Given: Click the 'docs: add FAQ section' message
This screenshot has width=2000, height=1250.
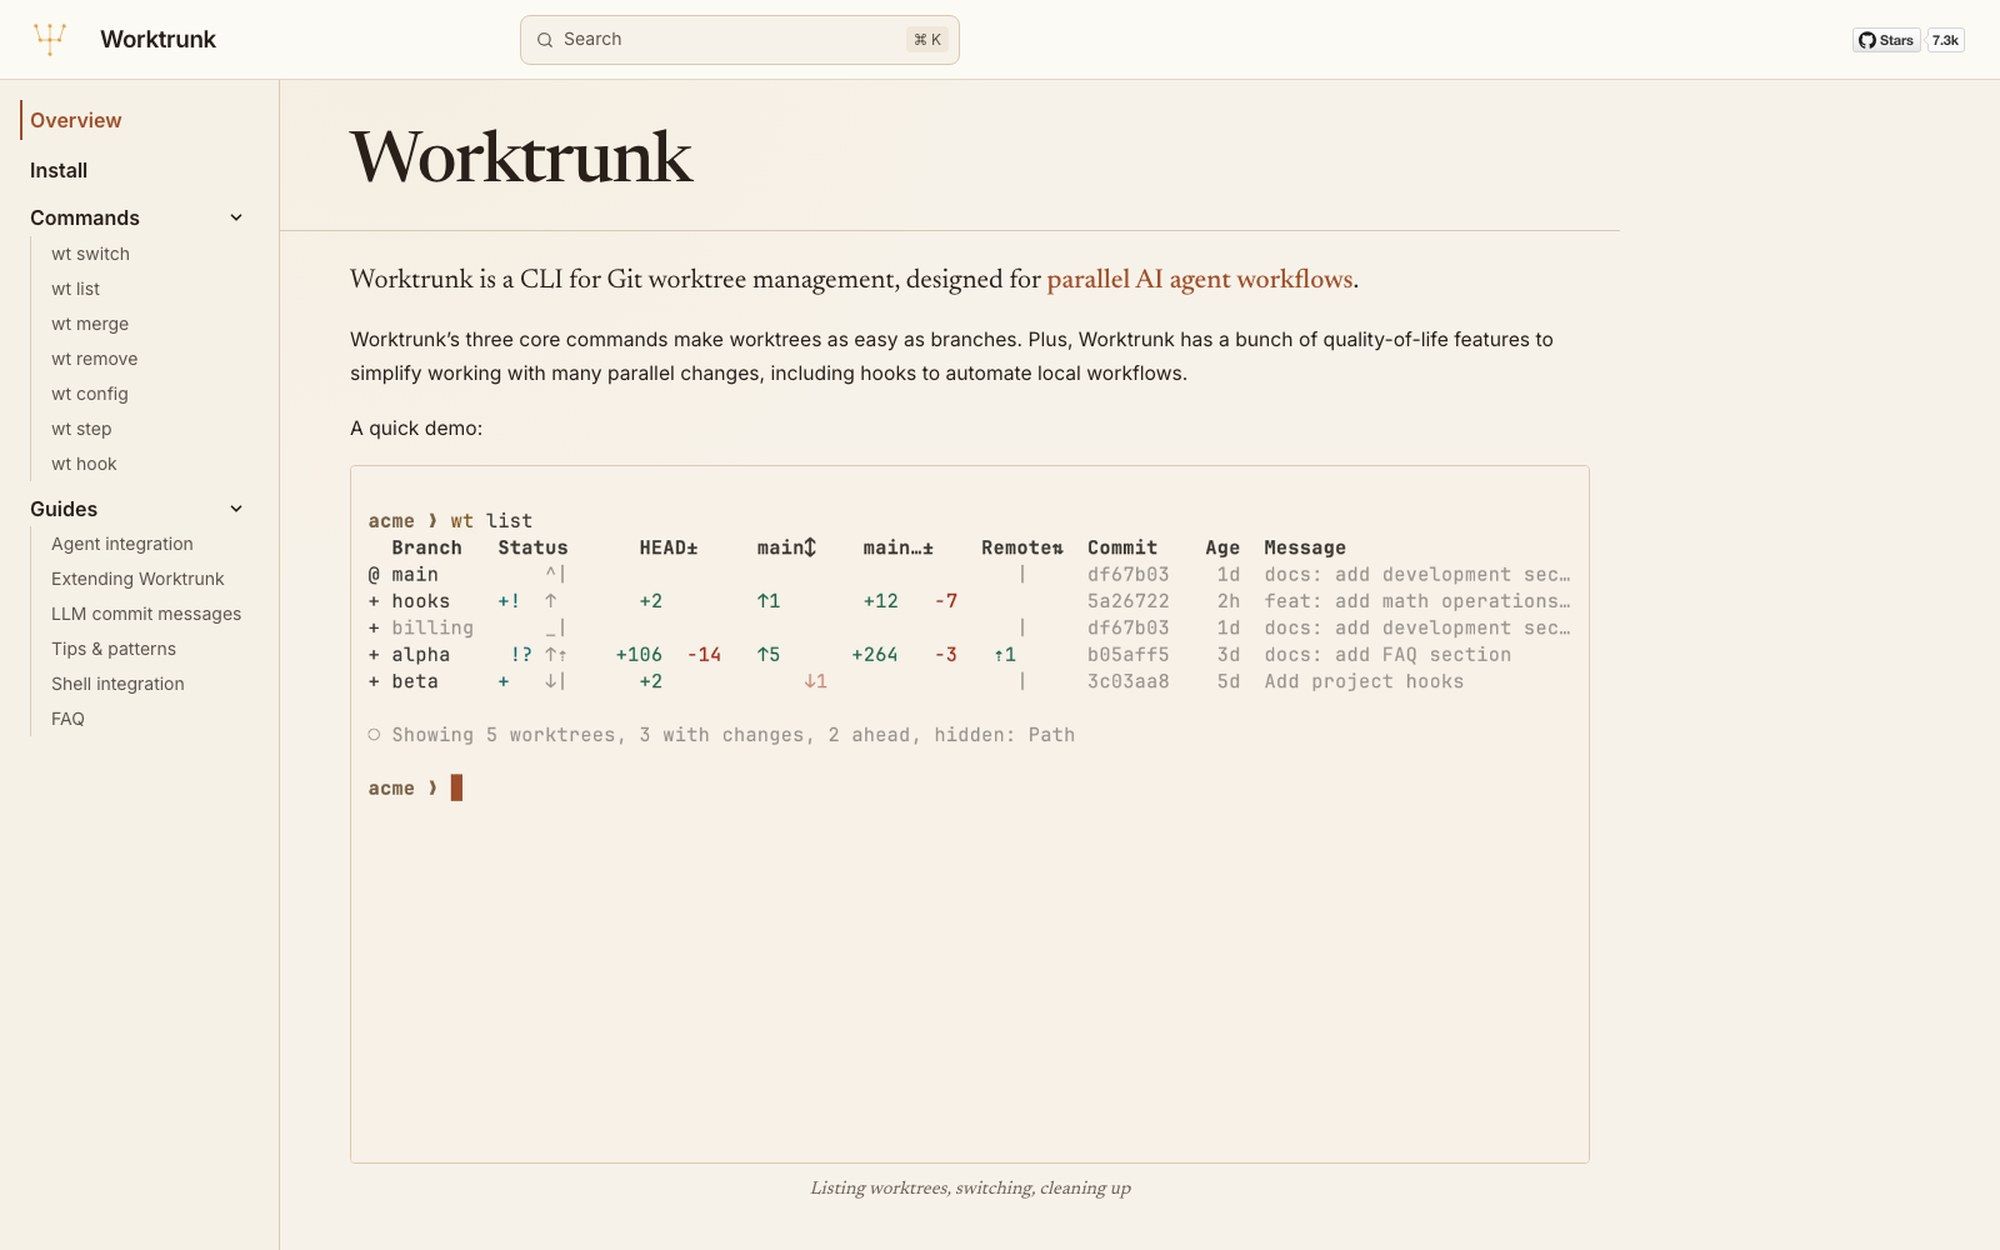Looking at the screenshot, I should [x=1387, y=655].
